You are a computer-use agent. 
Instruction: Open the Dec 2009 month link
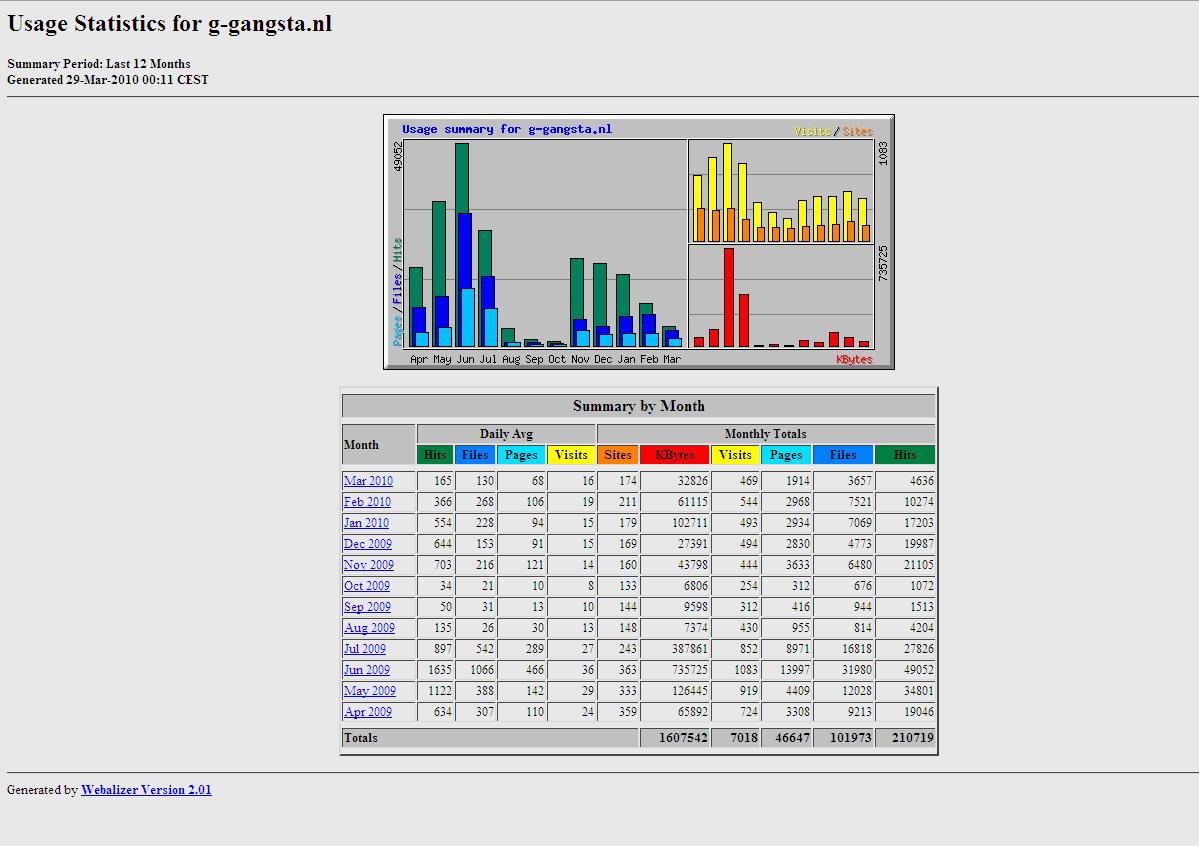pos(368,544)
